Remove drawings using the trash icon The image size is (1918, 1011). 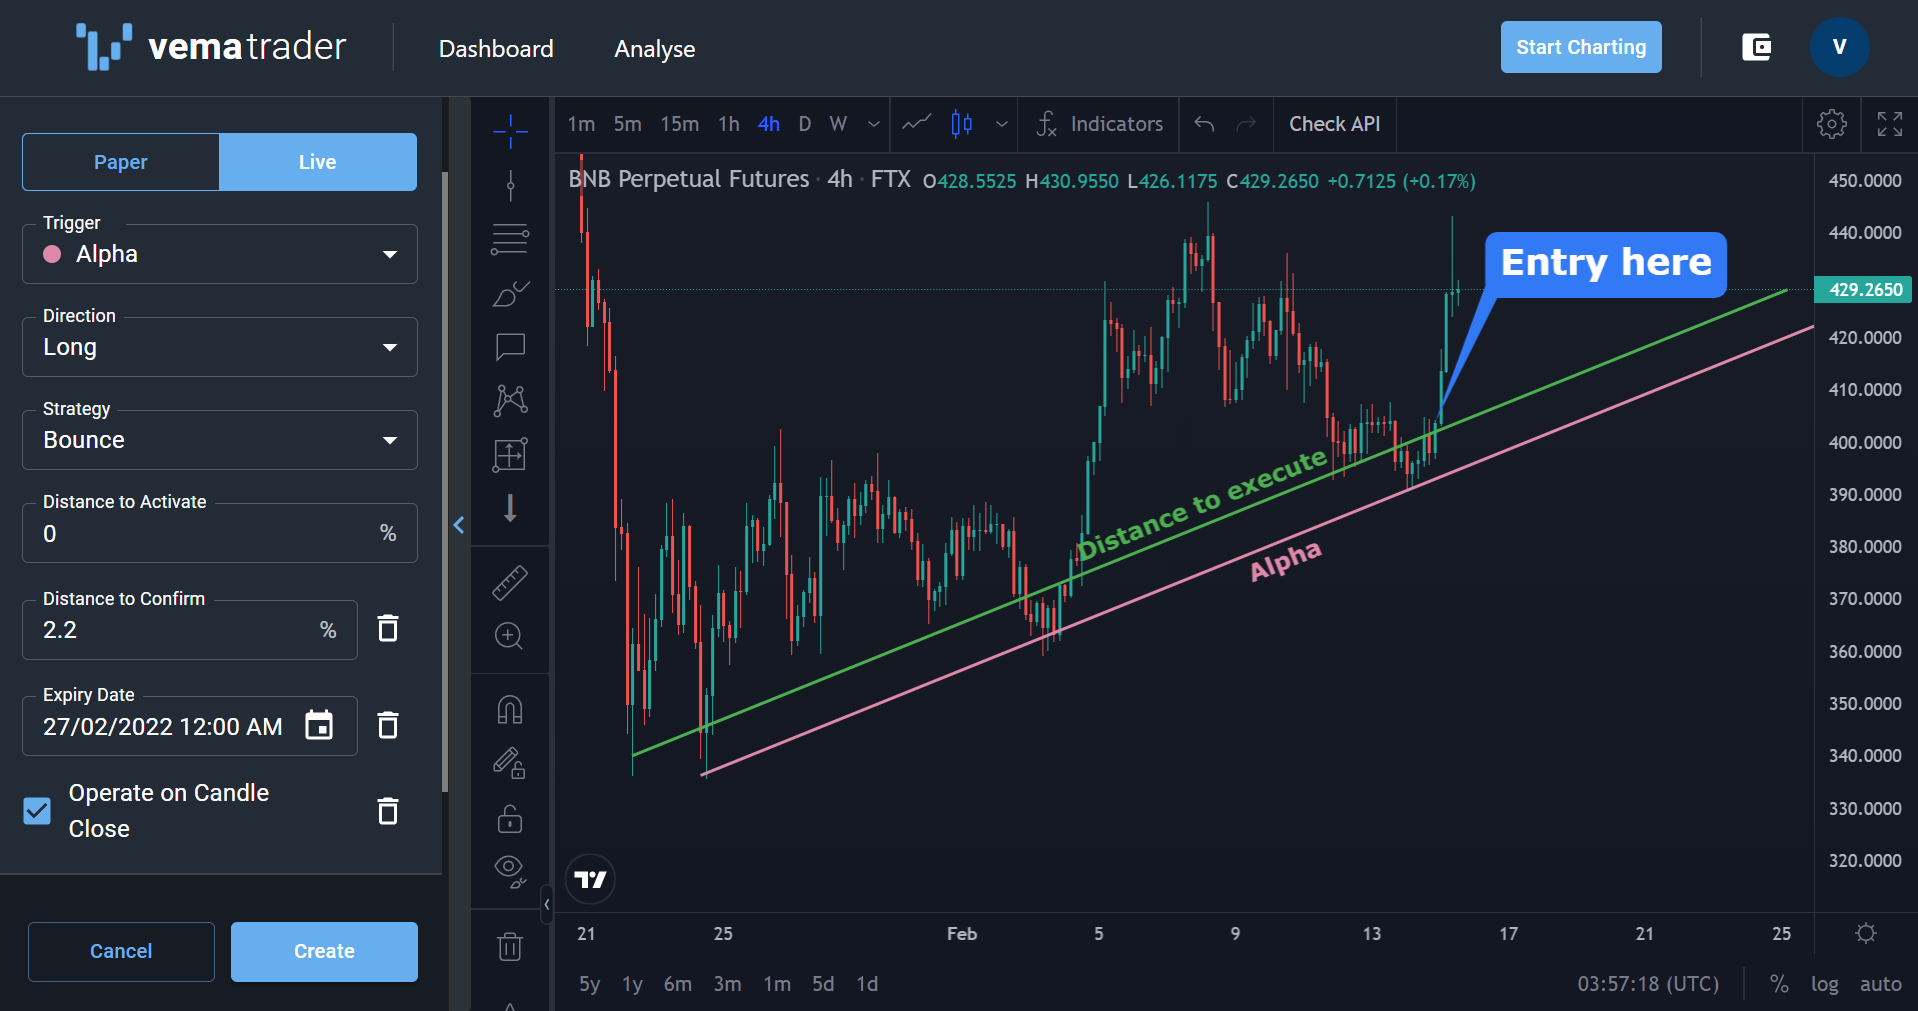coord(510,946)
